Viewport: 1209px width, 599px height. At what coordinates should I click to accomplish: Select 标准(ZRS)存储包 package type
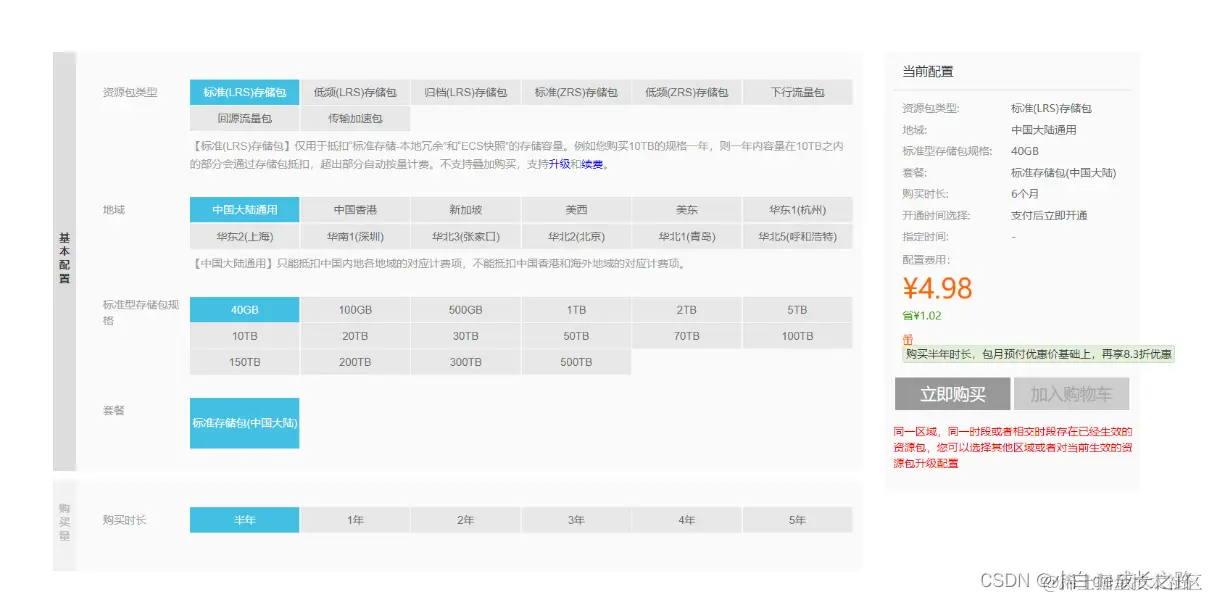[576, 92]
